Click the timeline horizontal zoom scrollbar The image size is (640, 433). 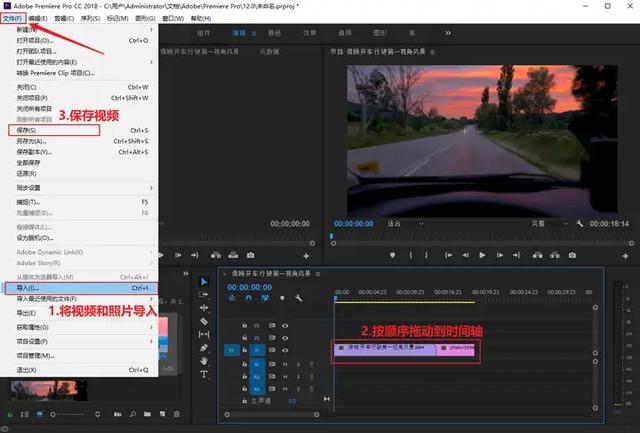tap(272, 415)
